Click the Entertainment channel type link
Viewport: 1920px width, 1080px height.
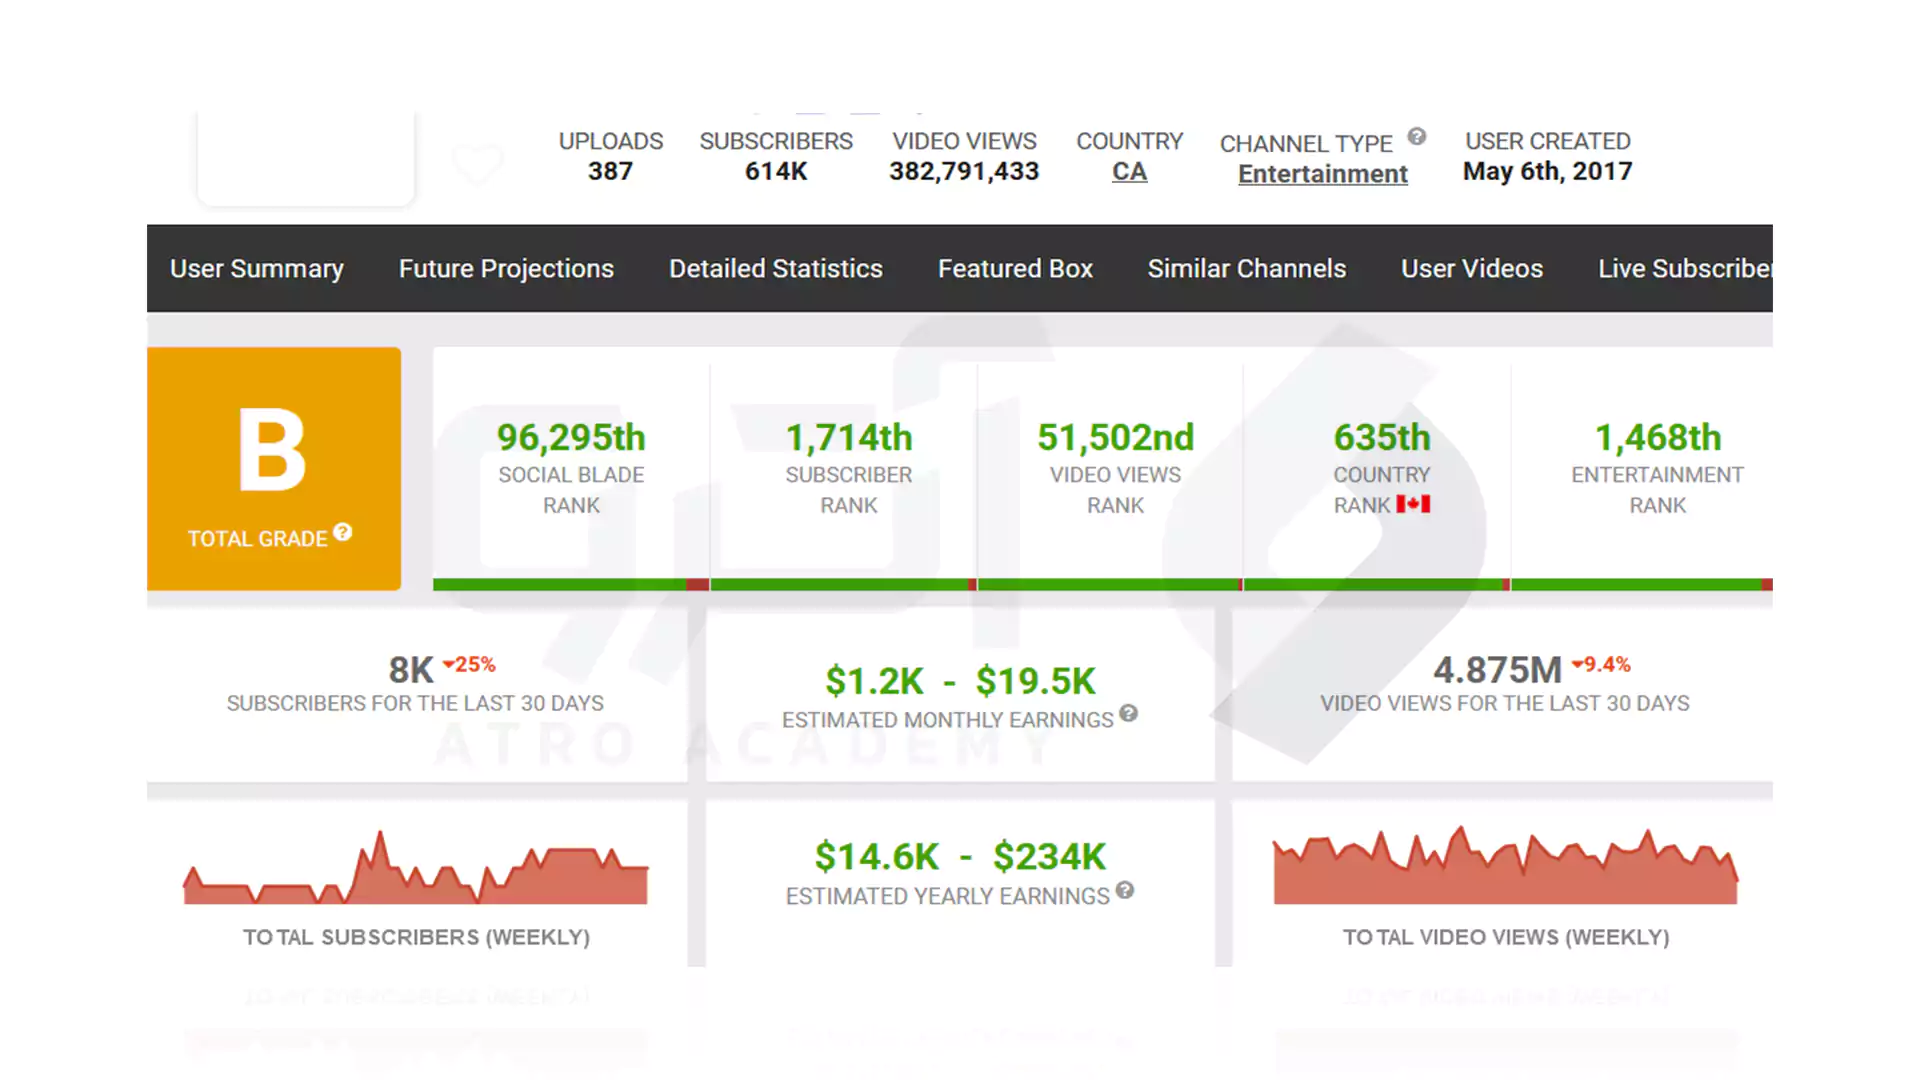click(1322, 174)
